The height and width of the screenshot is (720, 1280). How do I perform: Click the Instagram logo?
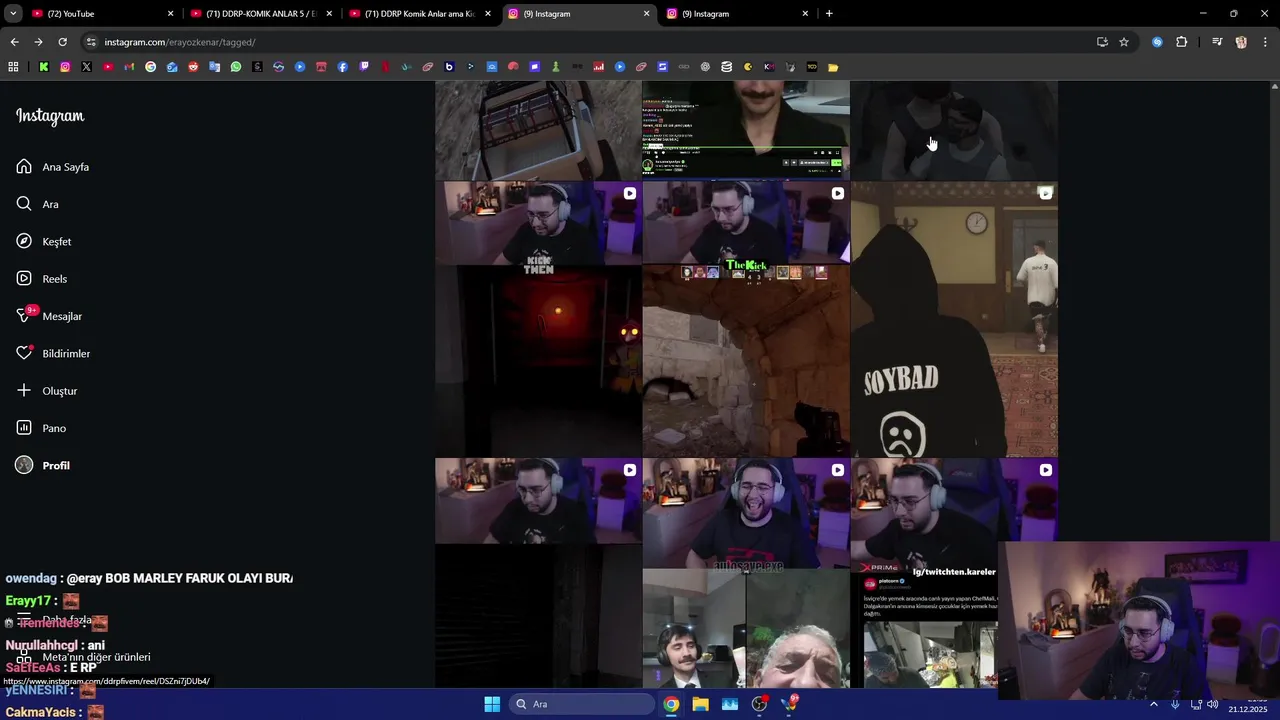tap(50, 116)
